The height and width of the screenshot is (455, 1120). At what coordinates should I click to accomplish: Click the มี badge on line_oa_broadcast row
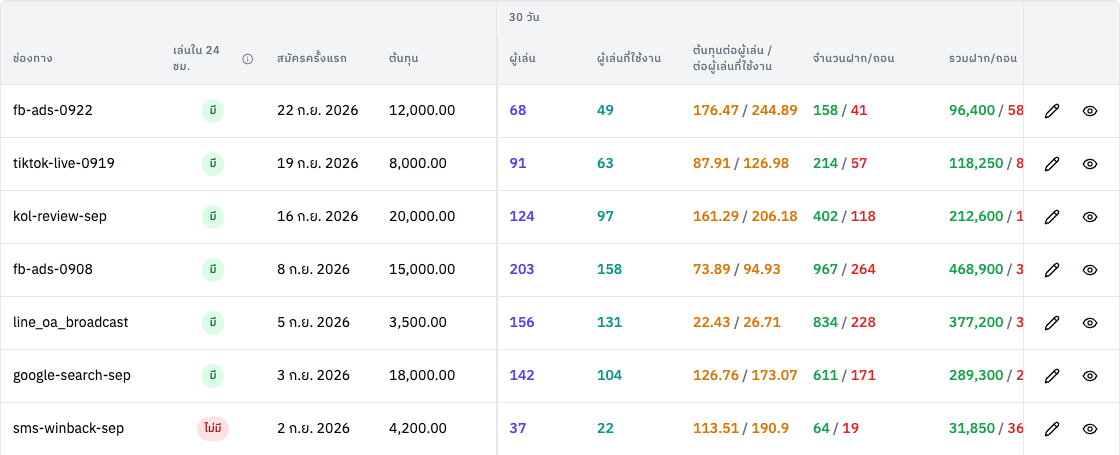point(213,323)
